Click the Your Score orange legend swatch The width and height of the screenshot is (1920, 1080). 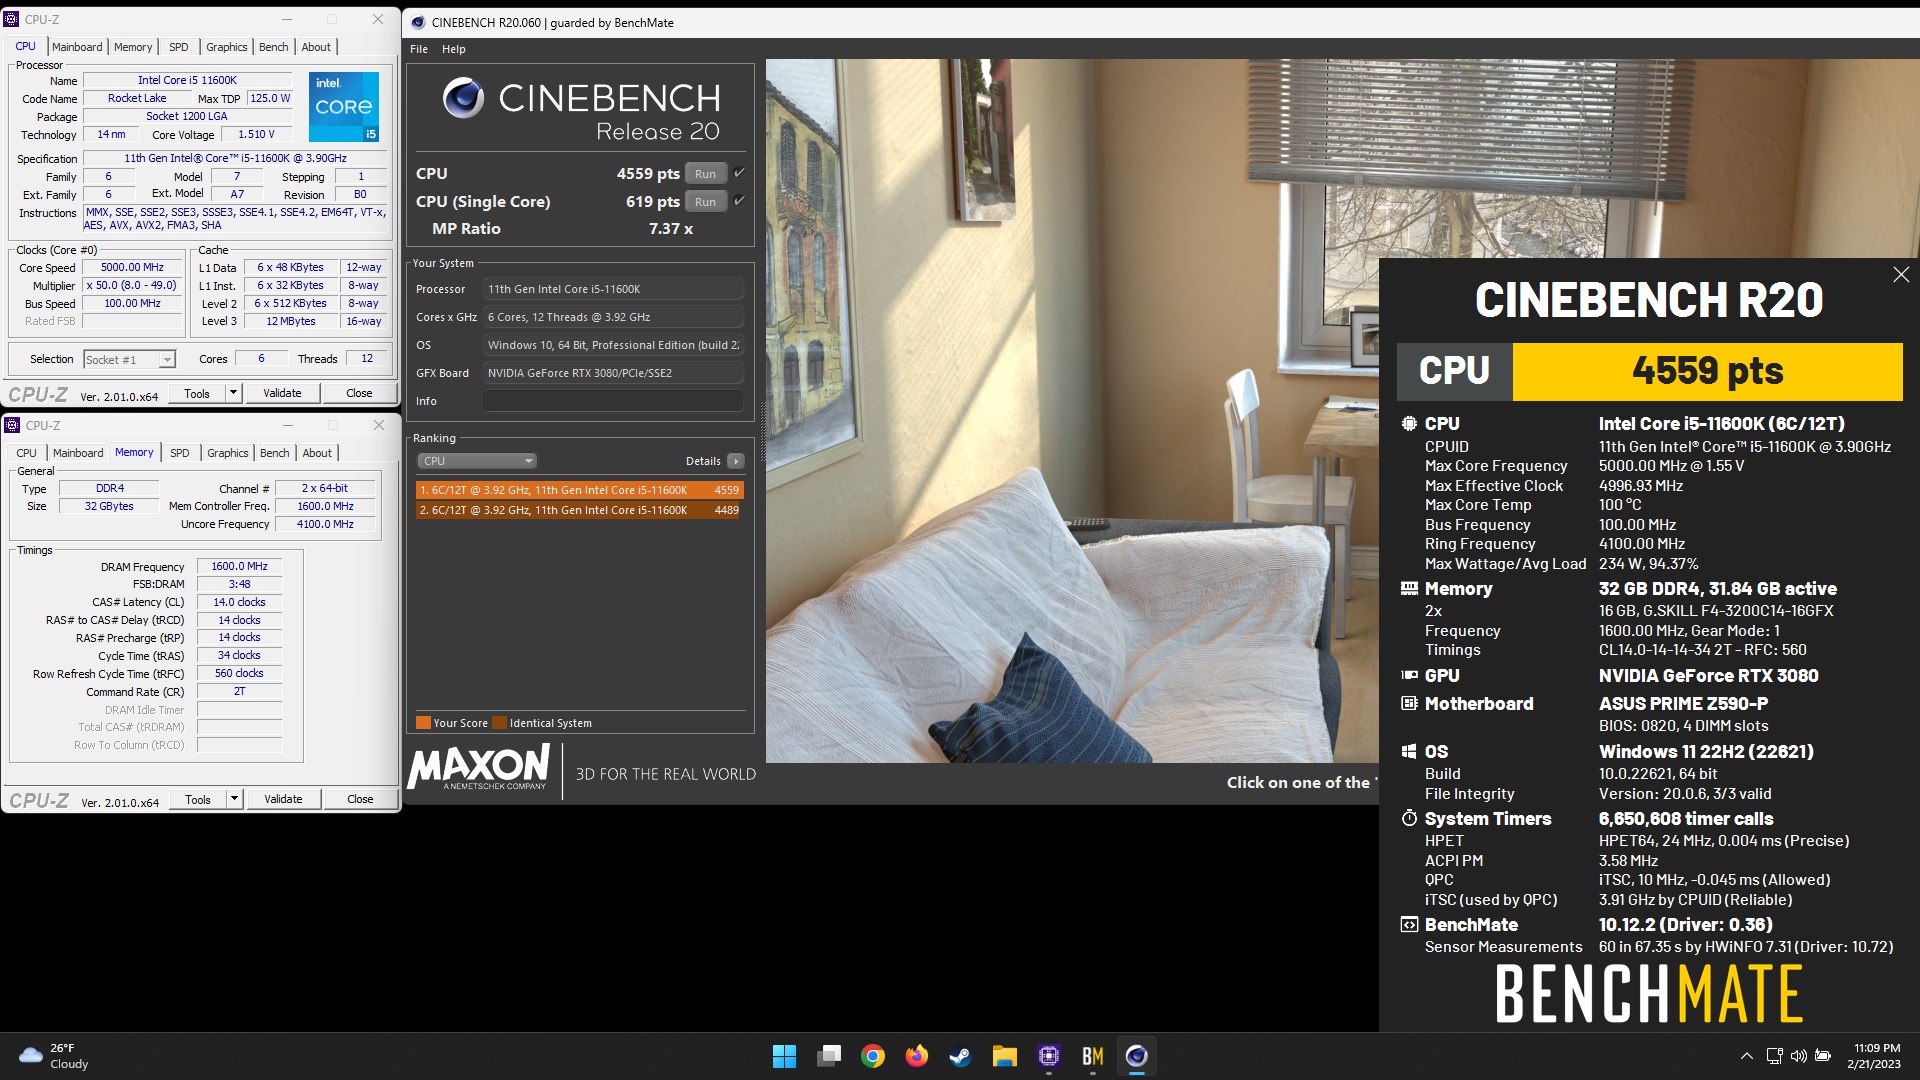coord(423,723)
